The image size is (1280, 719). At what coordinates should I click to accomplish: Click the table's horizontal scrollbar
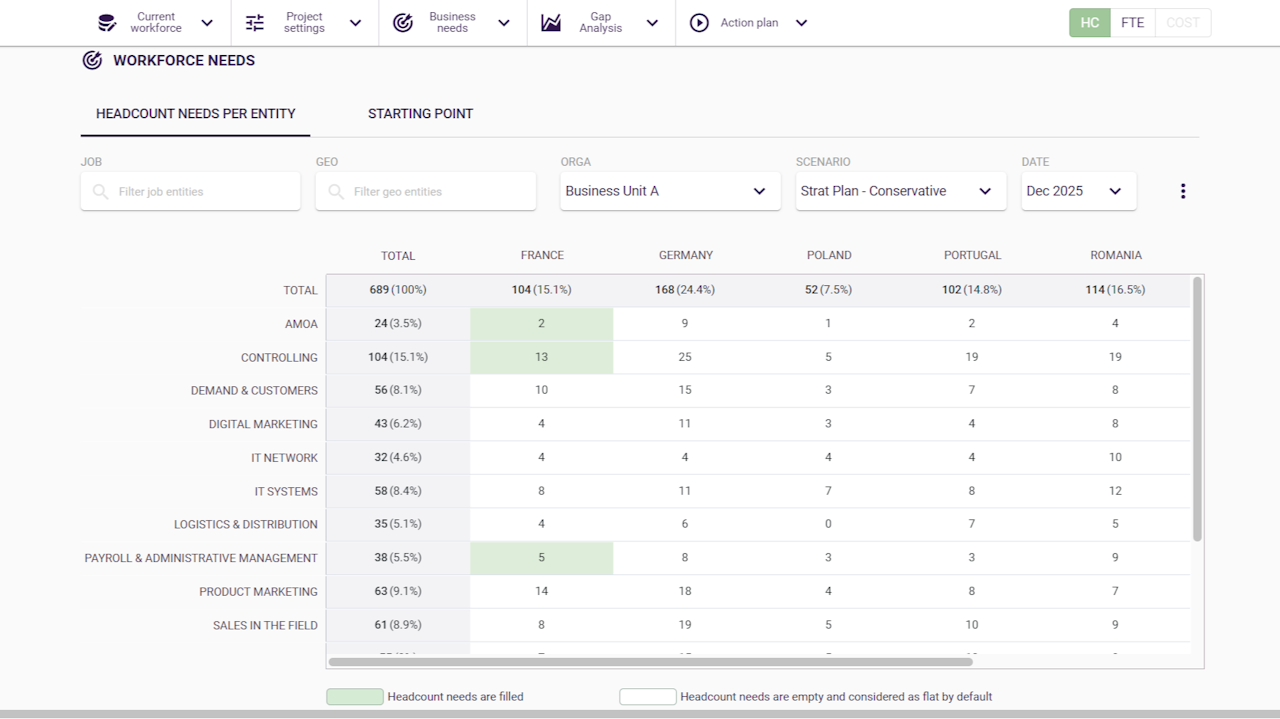[650, 662]
